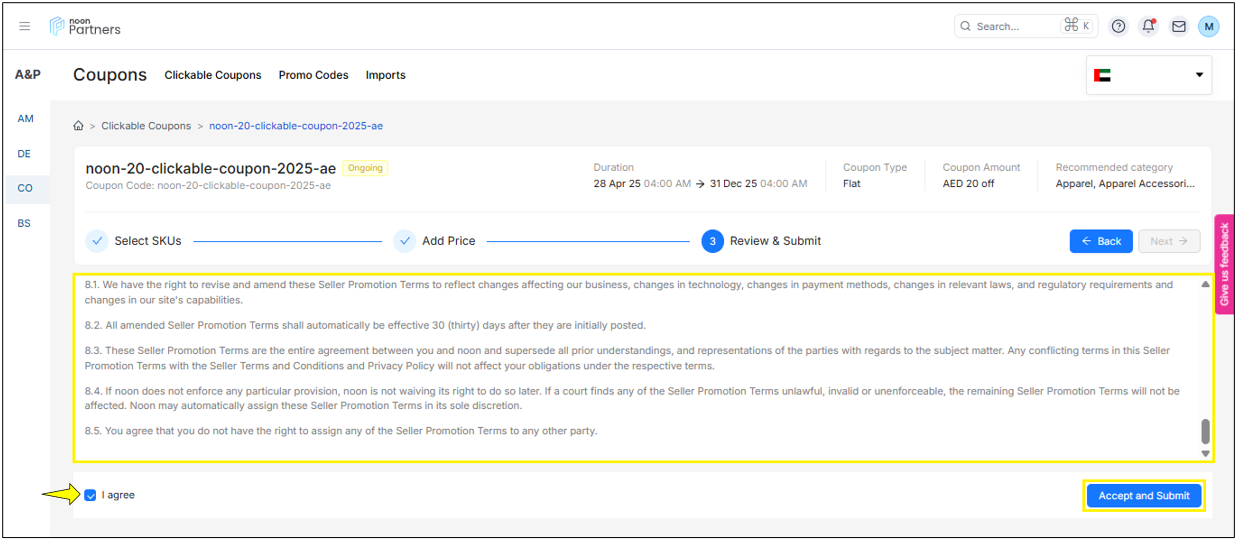1236x539 pixels.
Task: Switch to the Promo Codes tab
Action: 313,75
